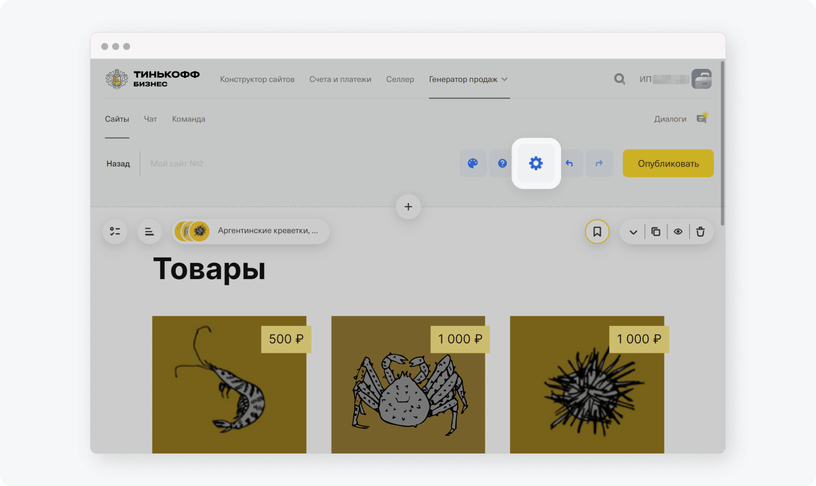This screenshot has width=816, height=486.
Task: Redo change with forward arrow
Action: [599, 163]
